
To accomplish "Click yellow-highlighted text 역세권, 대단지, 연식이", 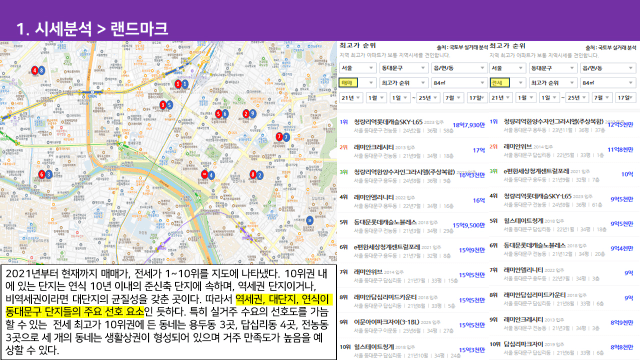I will (x=284, y=300).
